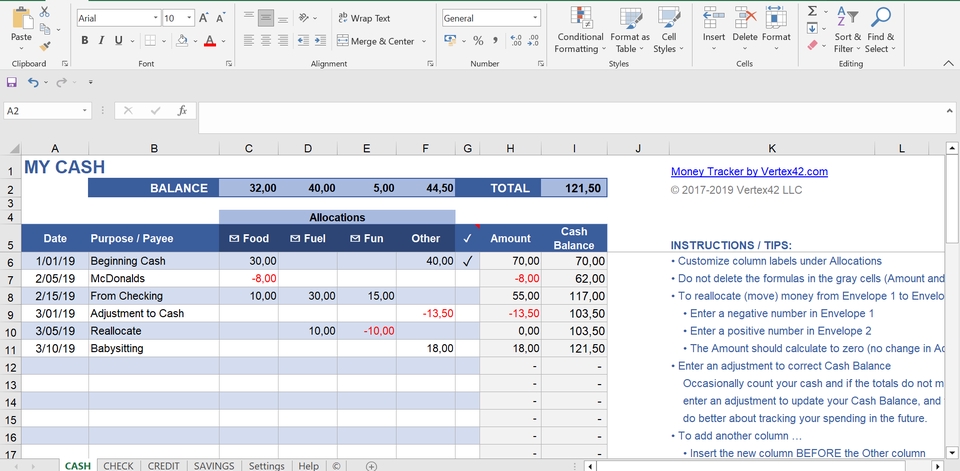Click the Insert cells icon
The image size is (960, 471).
[714, 18]
